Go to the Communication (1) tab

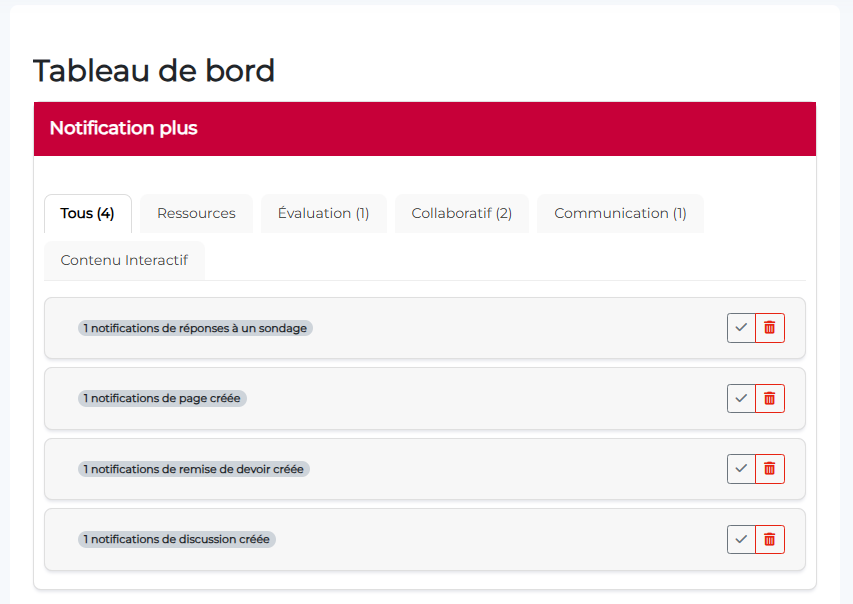[x=620, y=213]
